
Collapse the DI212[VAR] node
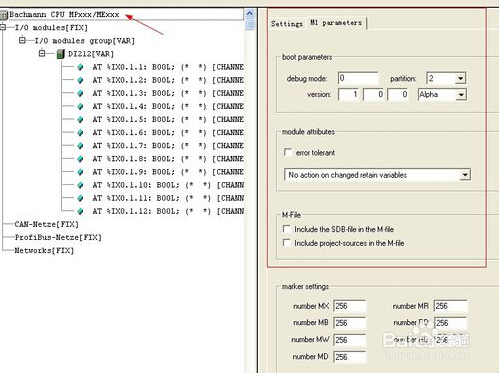pyautogui.click(x=42, y=53)
